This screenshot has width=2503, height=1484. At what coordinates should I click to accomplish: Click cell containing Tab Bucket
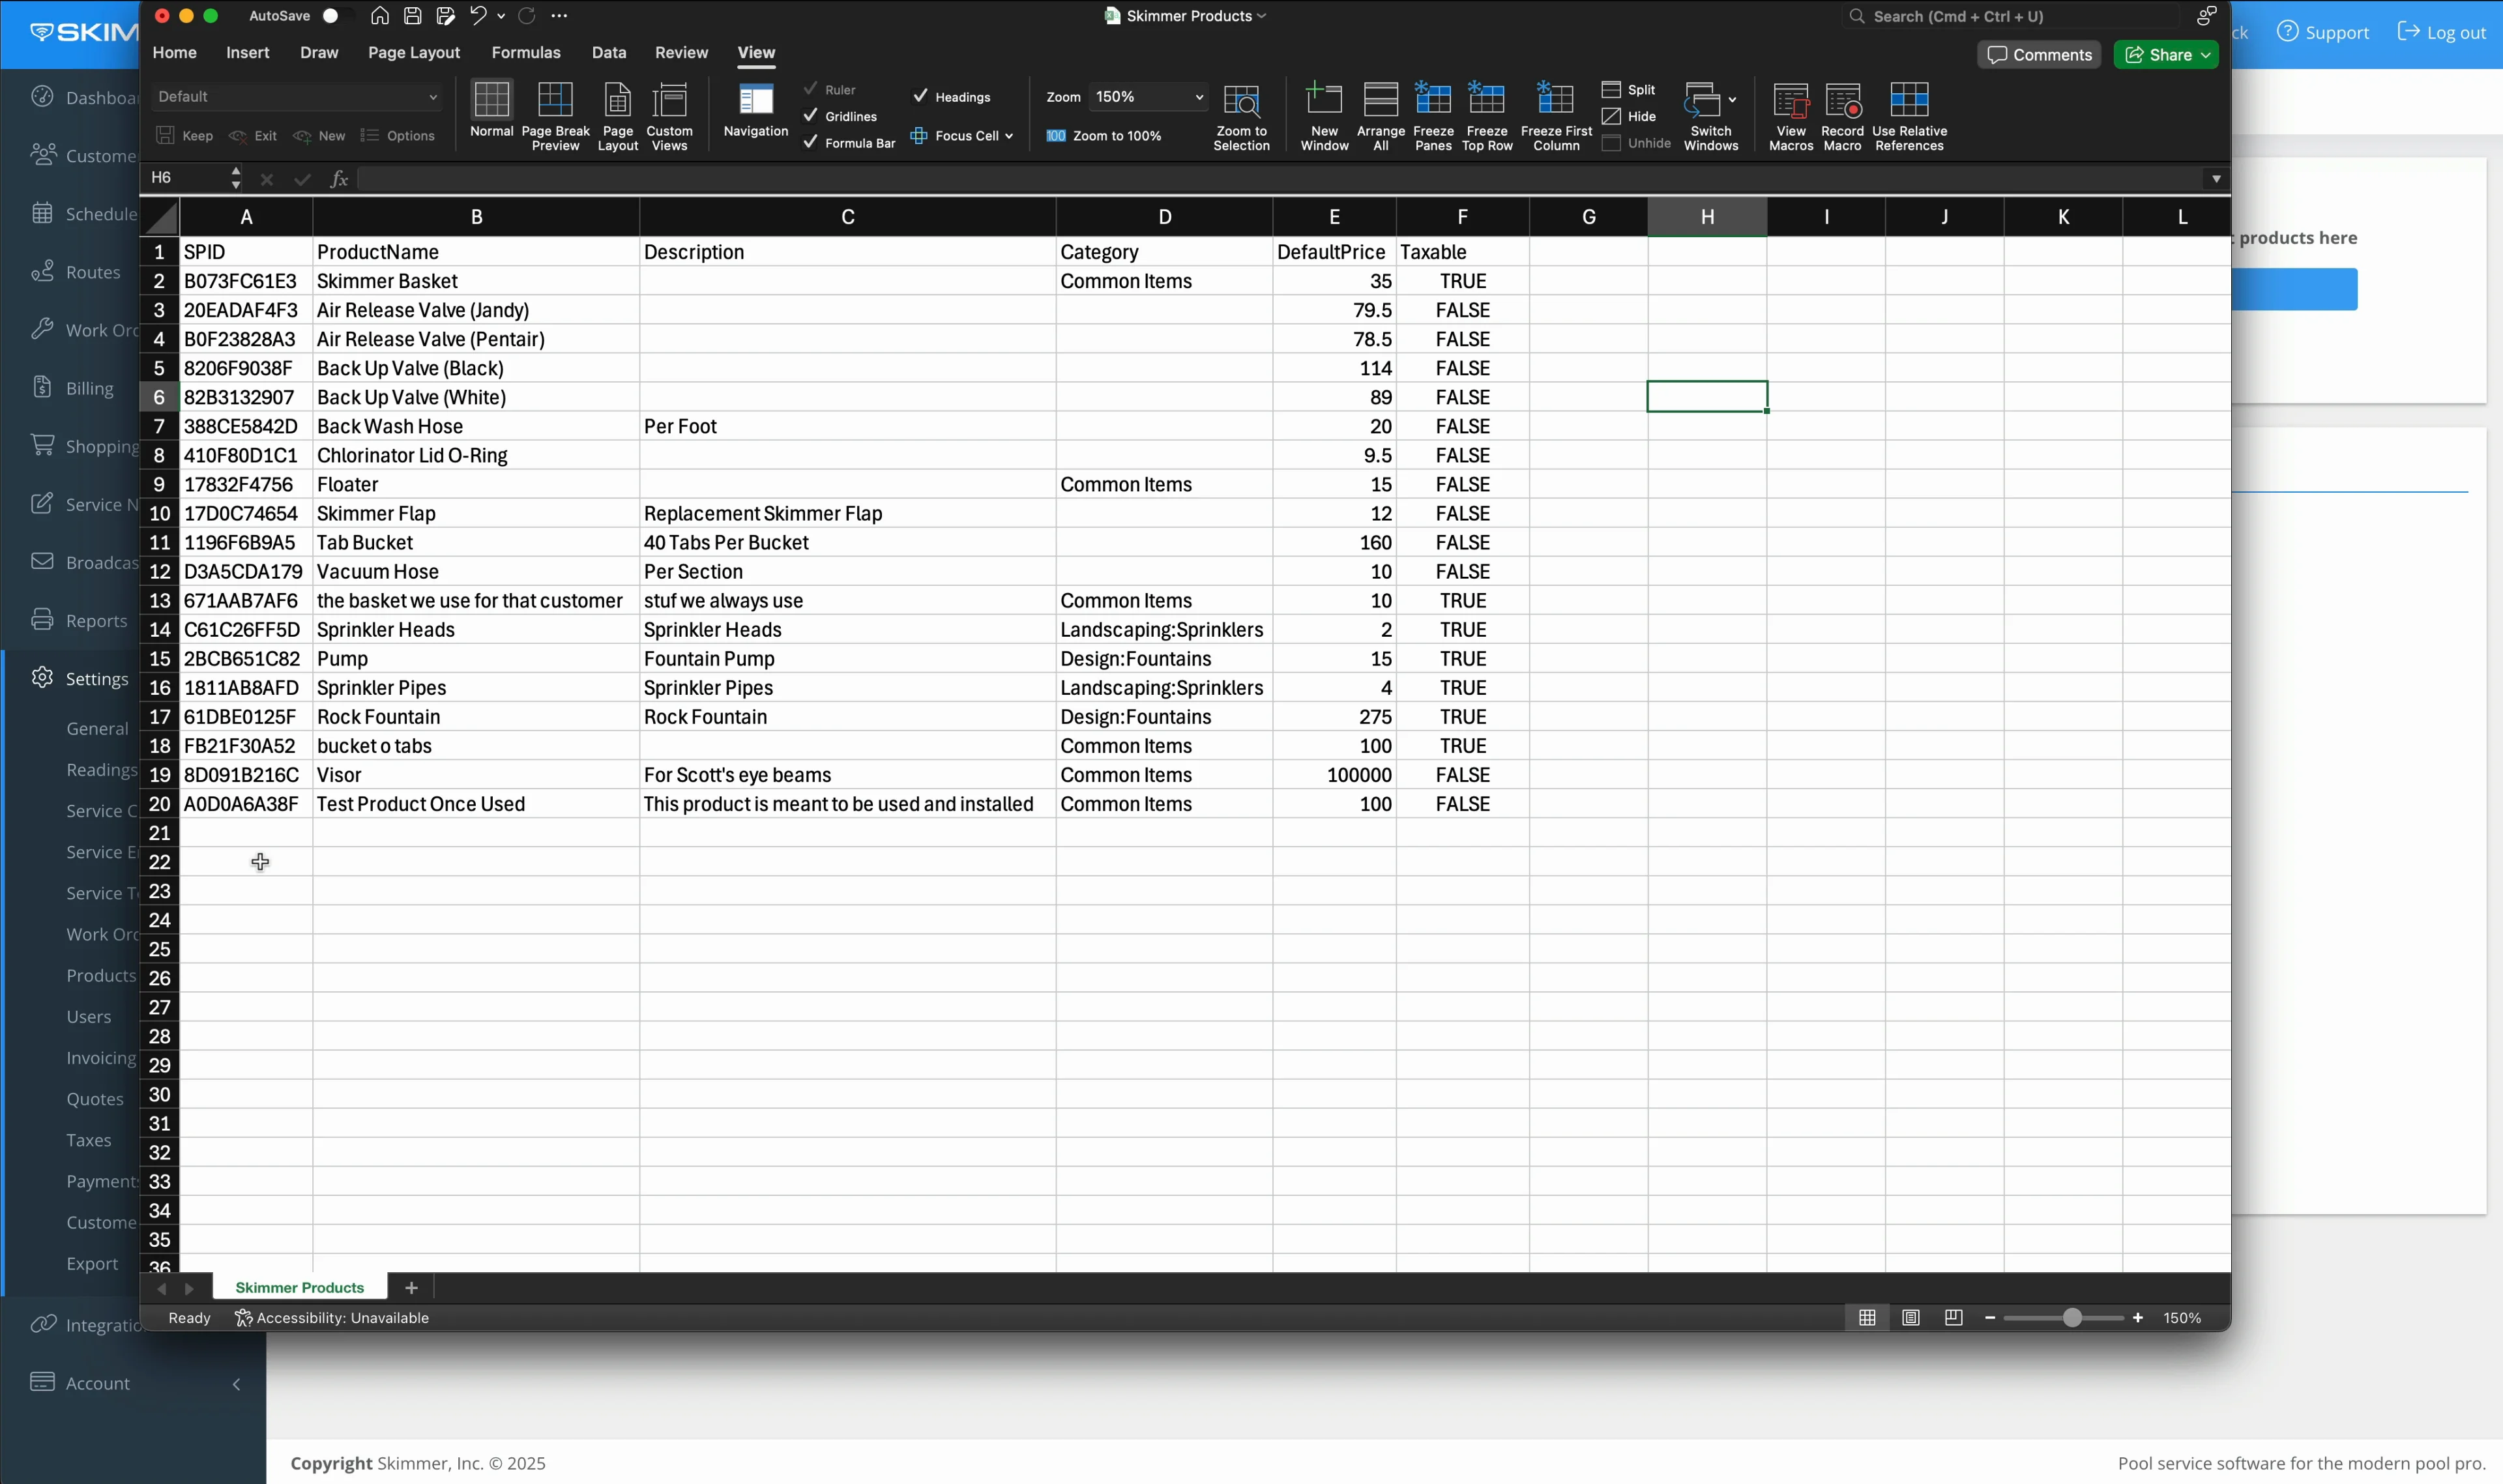[x=476, y=542]
